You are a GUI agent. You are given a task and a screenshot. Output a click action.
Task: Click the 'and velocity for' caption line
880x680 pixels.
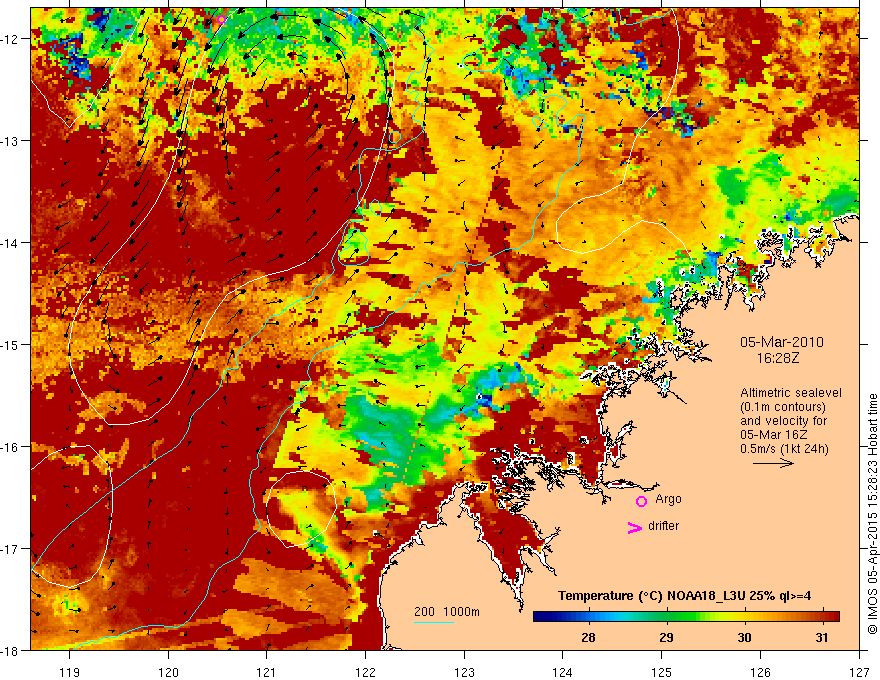pyautogui.click(x=783, y=421)
